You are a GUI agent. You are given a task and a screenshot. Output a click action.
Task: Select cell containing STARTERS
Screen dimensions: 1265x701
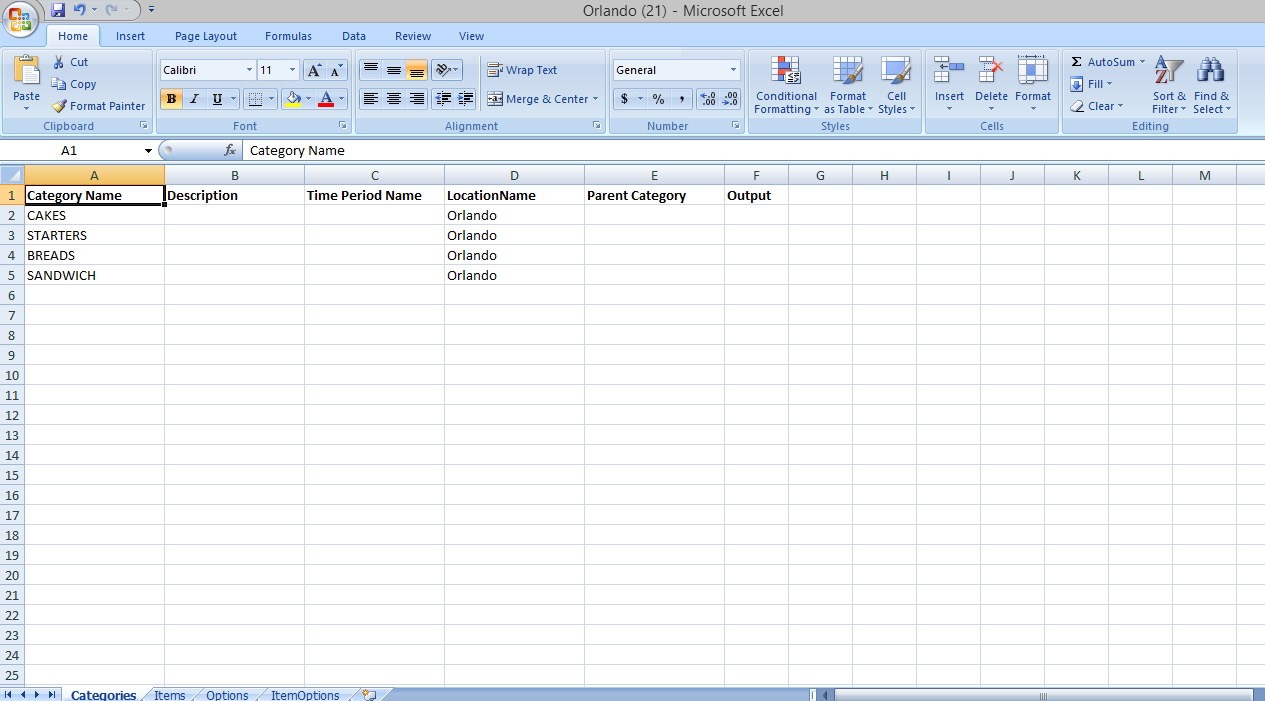pos(94,235)
